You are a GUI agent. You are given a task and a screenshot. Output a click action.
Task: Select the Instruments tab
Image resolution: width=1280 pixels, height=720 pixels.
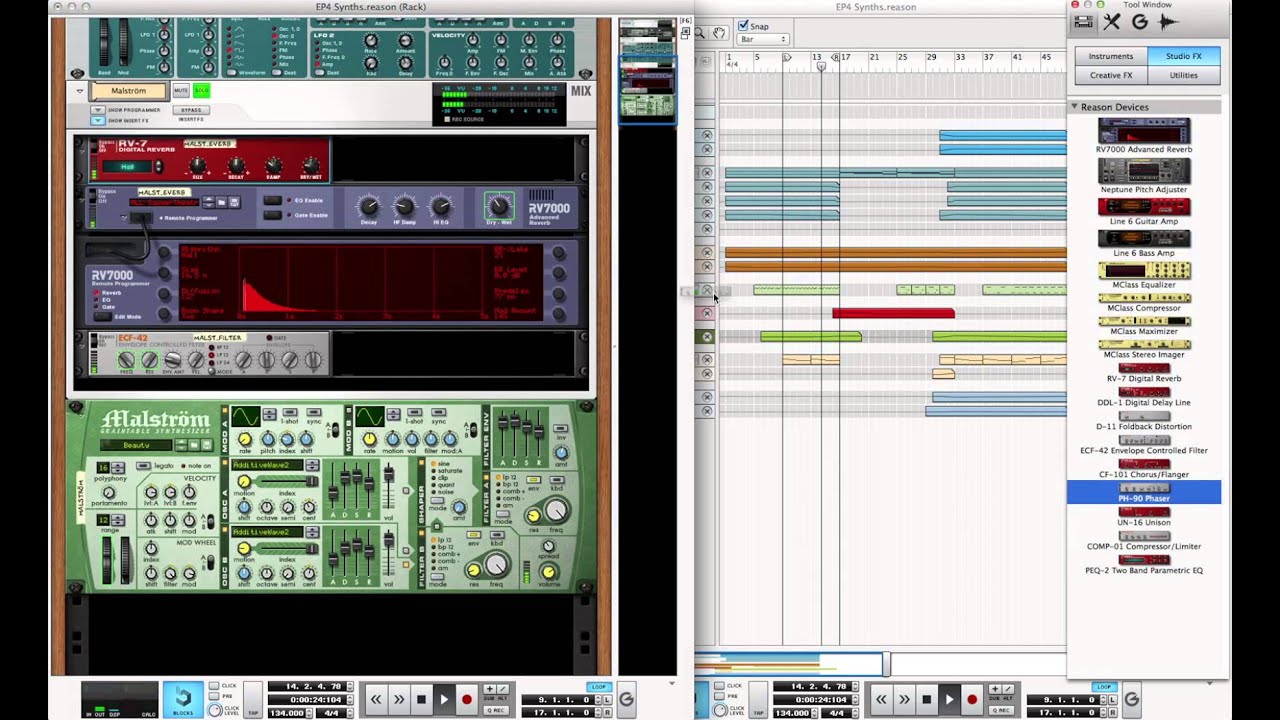pos(1111,56)
